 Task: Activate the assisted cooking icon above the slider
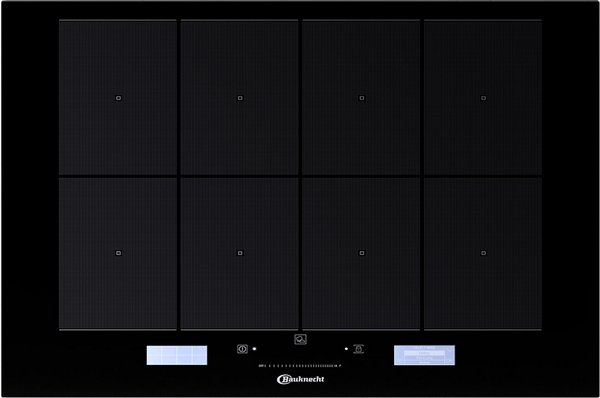click(x=300, y=339)
